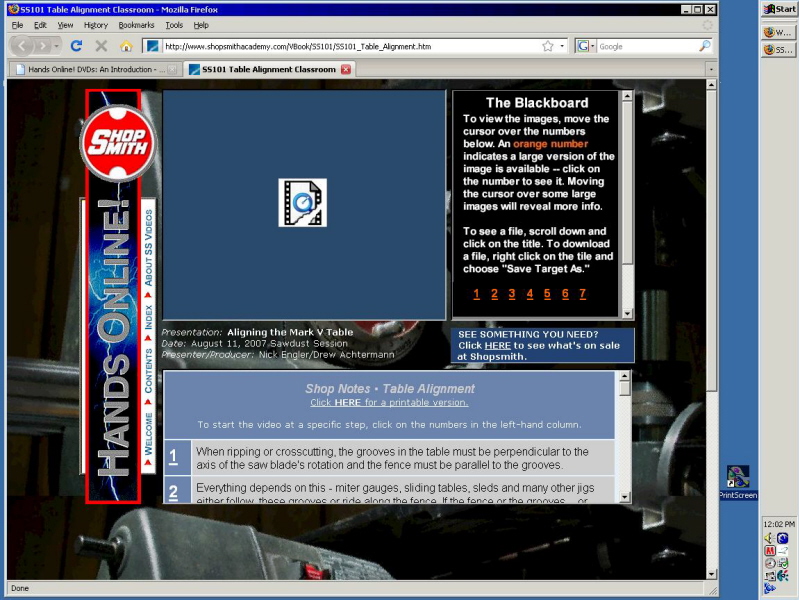
Task: Click main page scroll-down arrow
Action: [x=711, y=574]
